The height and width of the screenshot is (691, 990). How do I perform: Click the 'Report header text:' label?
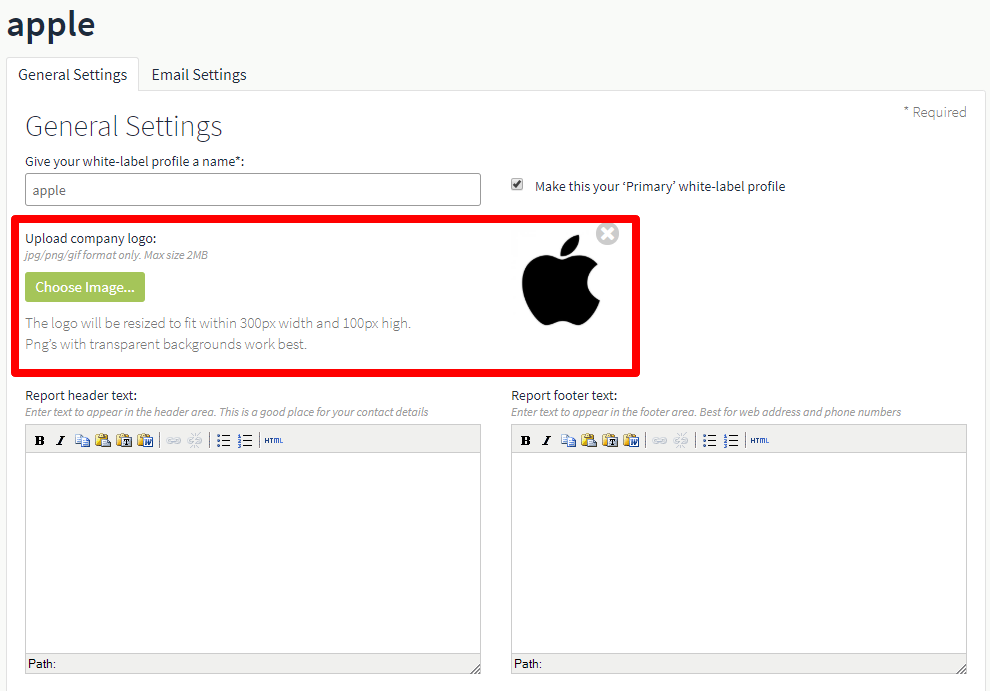[81, 395]
